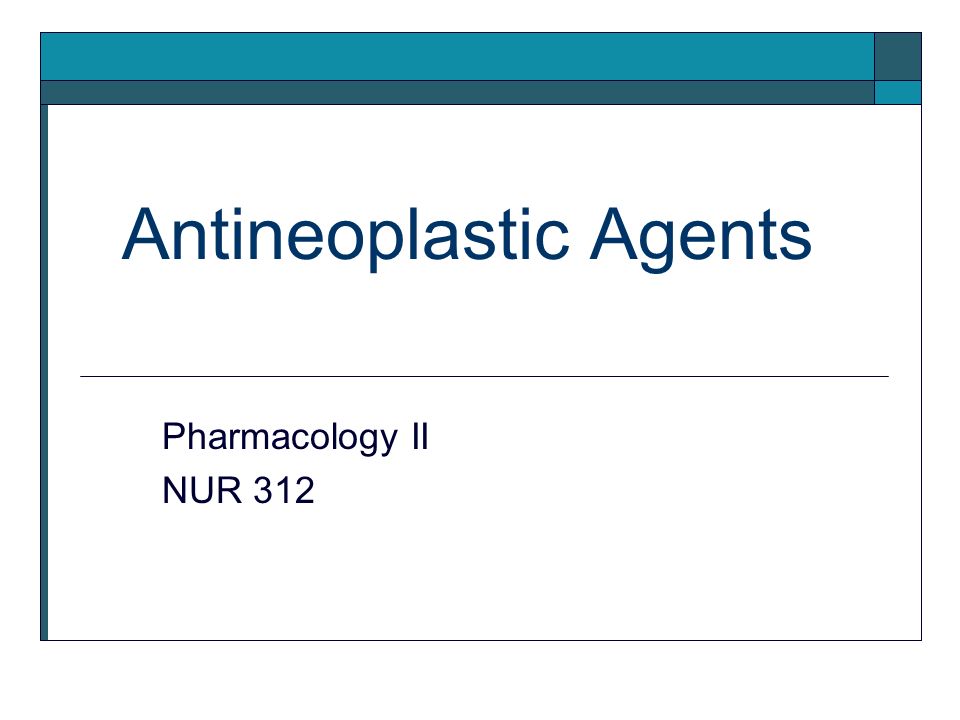The image size is (960, 720).
Task: Click the dark slate band below the teal header
Action: point(457,92)
